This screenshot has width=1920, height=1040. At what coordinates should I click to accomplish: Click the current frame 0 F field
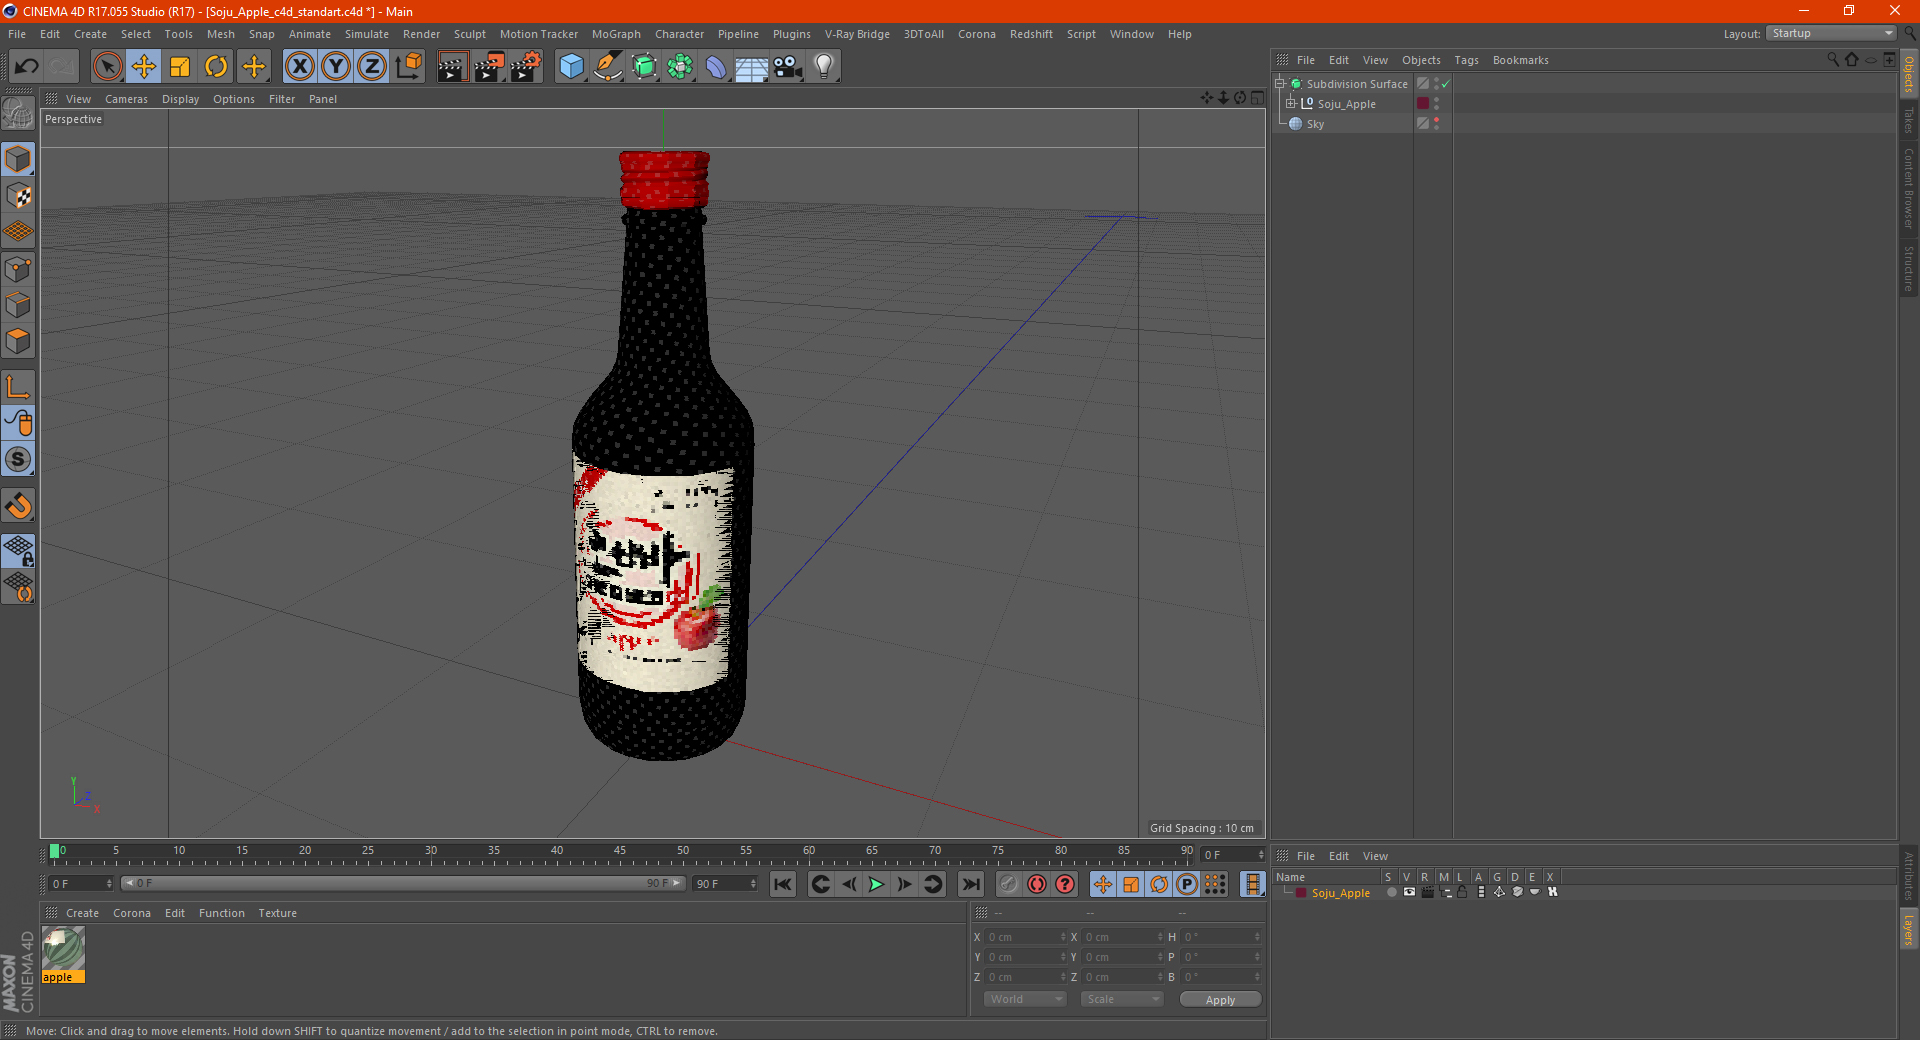point(82,884)
